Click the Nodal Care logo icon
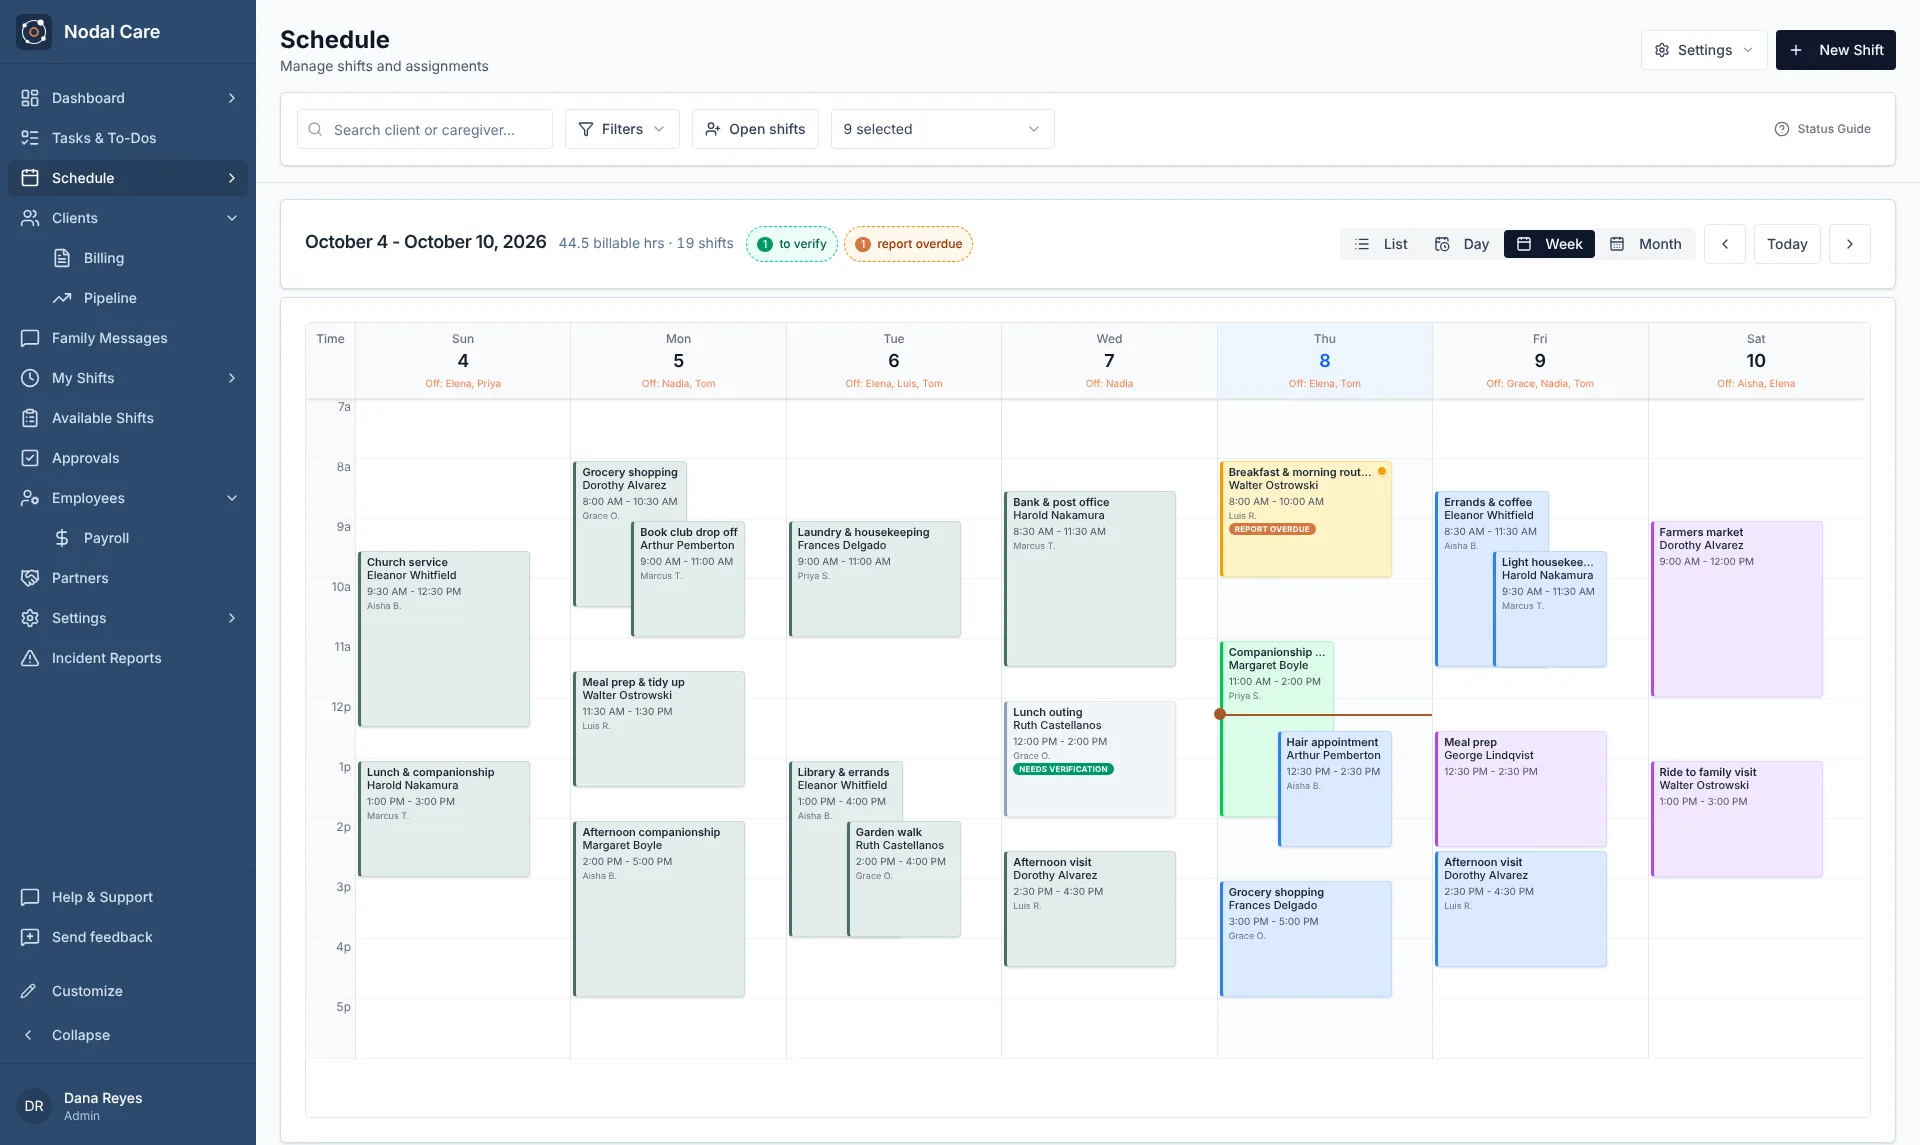 point(34,32)
